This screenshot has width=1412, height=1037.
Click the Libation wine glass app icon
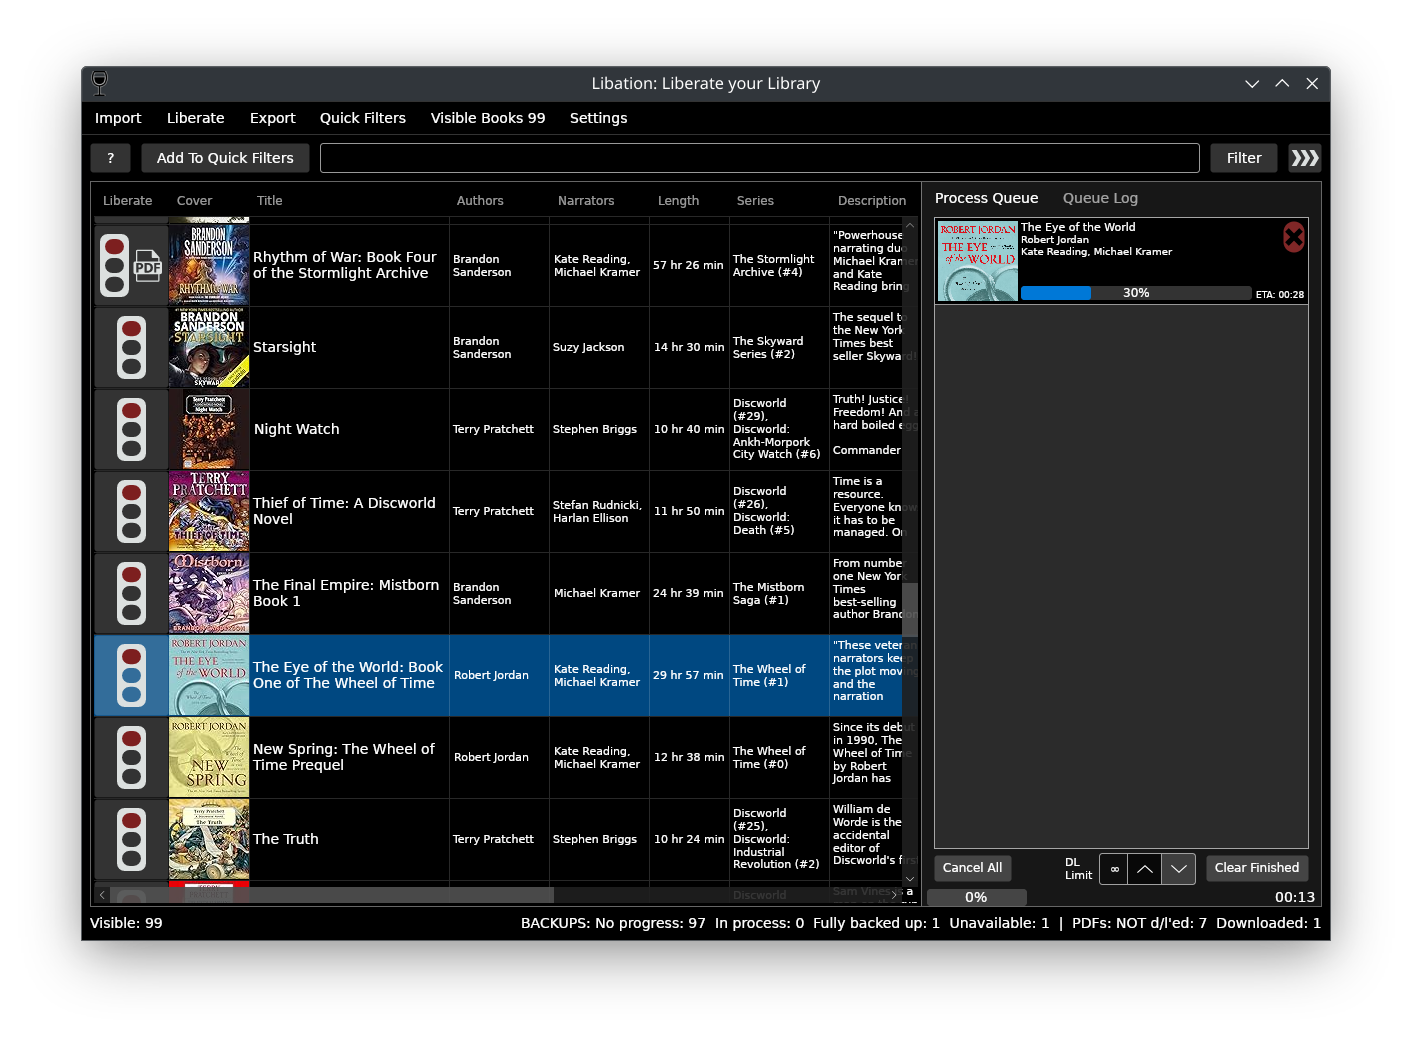[x=99, y=83]
